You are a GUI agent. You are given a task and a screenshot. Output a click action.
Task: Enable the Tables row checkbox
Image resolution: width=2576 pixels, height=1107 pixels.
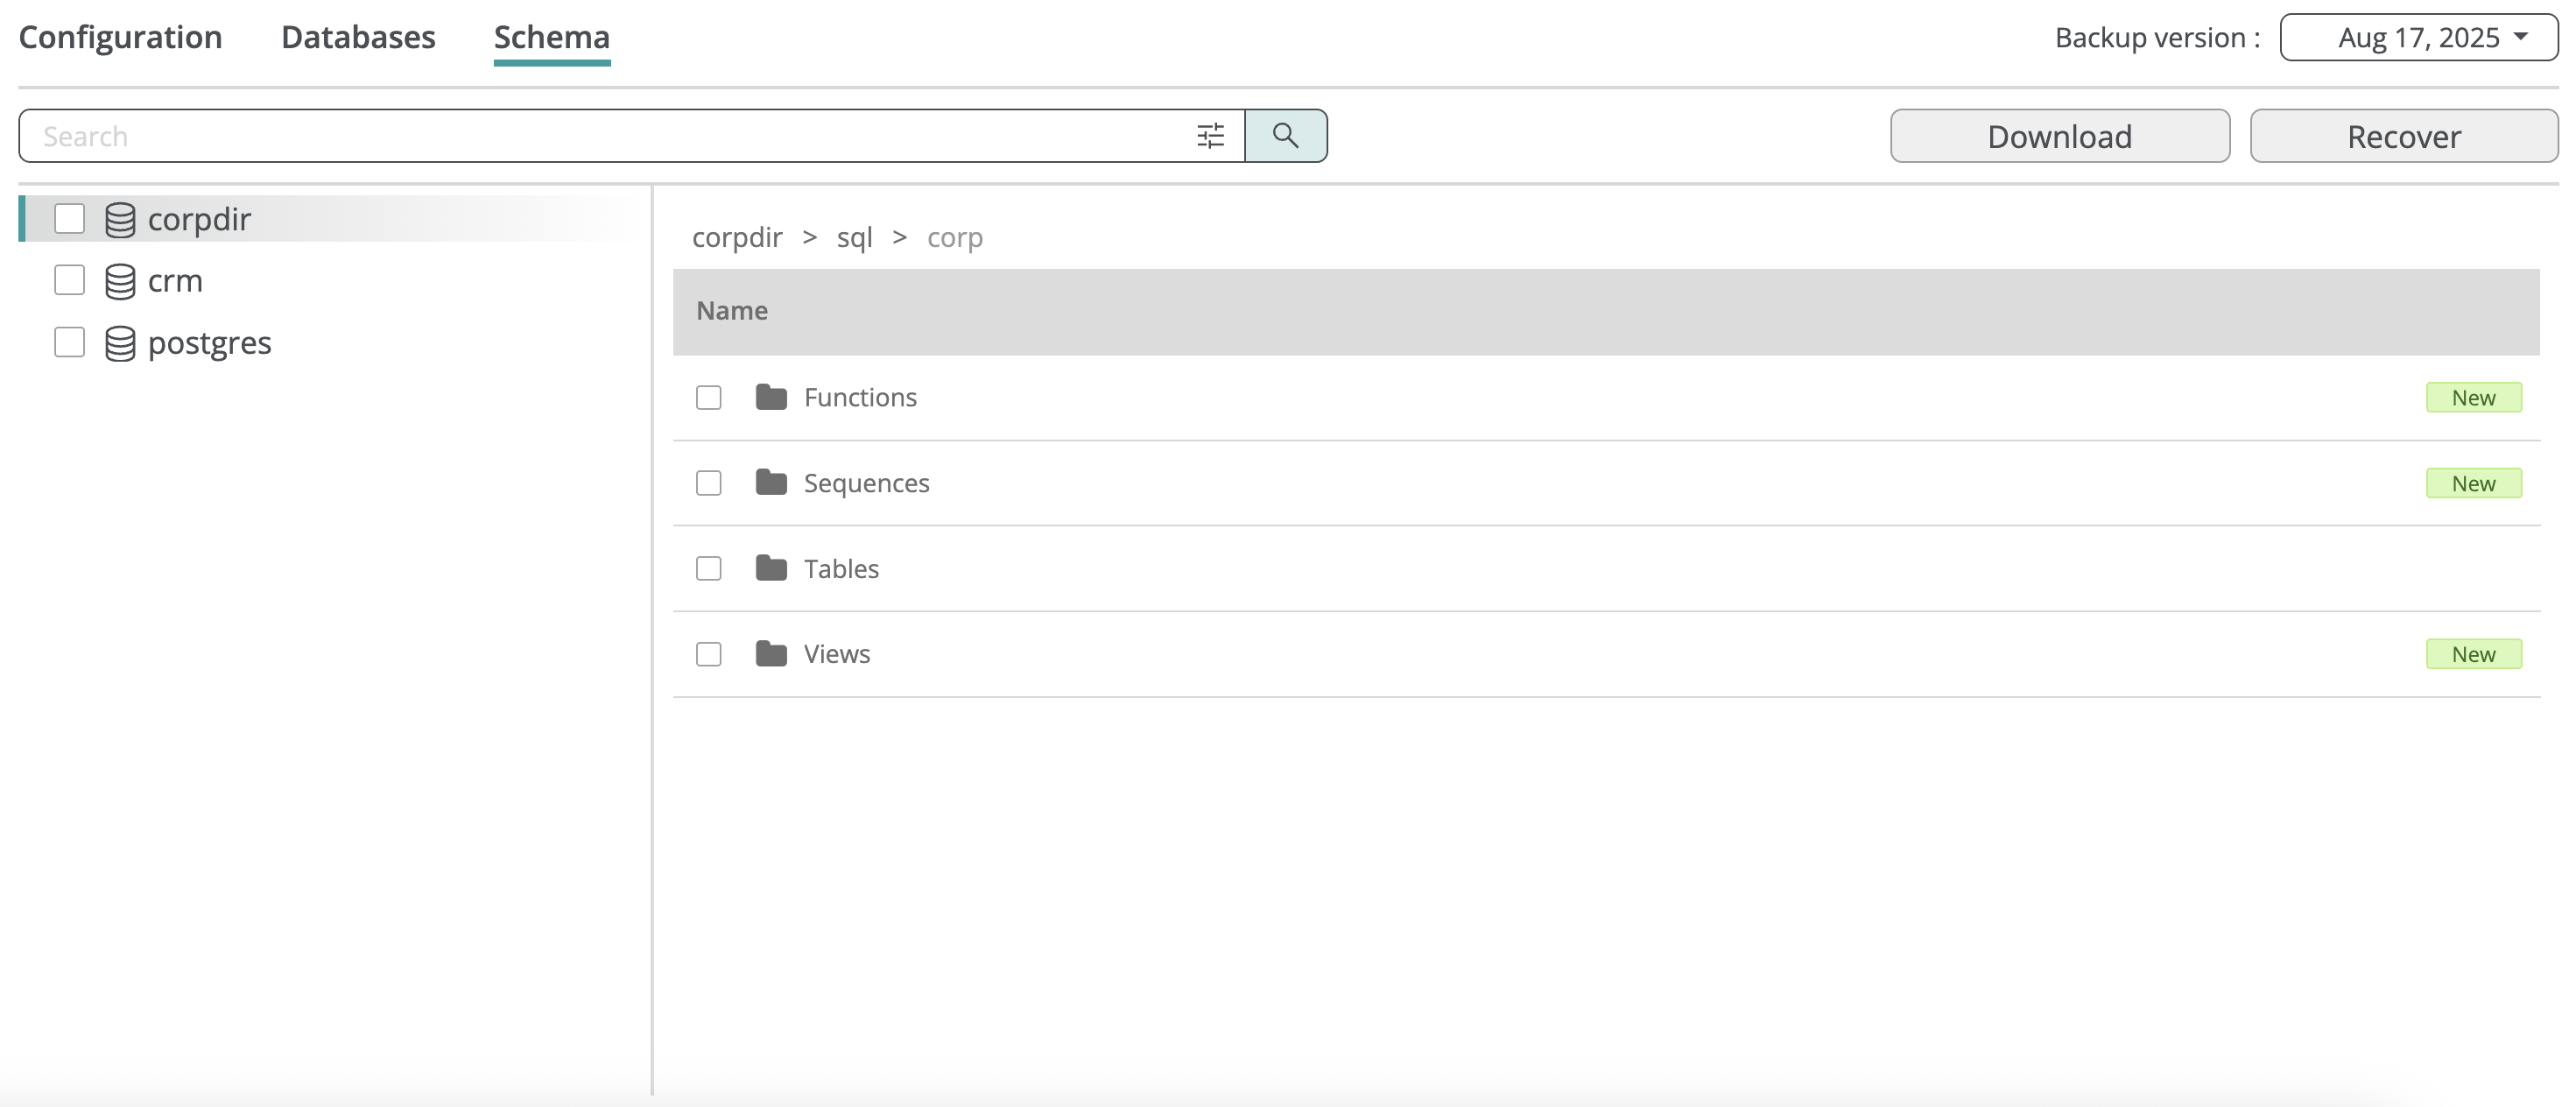(x=708, y=569)
